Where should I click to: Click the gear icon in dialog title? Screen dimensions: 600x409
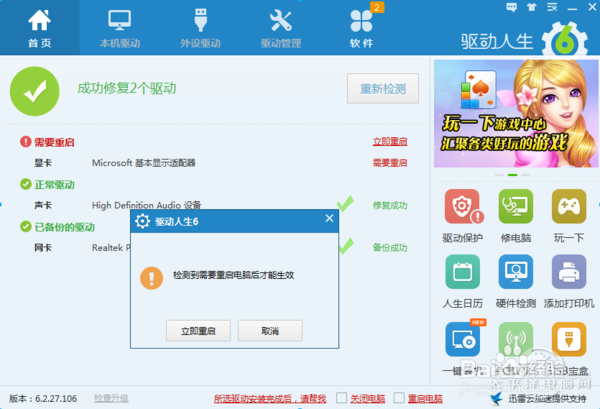[142, 221]
